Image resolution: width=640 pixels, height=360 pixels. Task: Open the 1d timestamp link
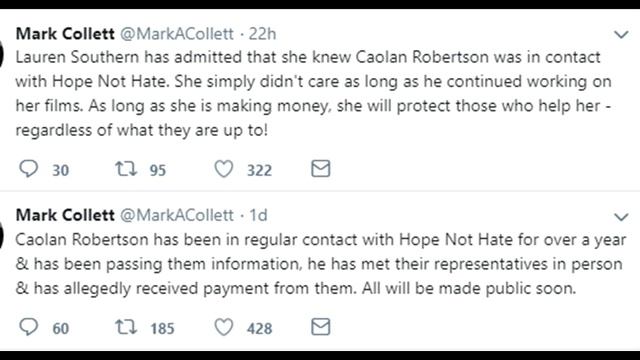tap(258, 215)
